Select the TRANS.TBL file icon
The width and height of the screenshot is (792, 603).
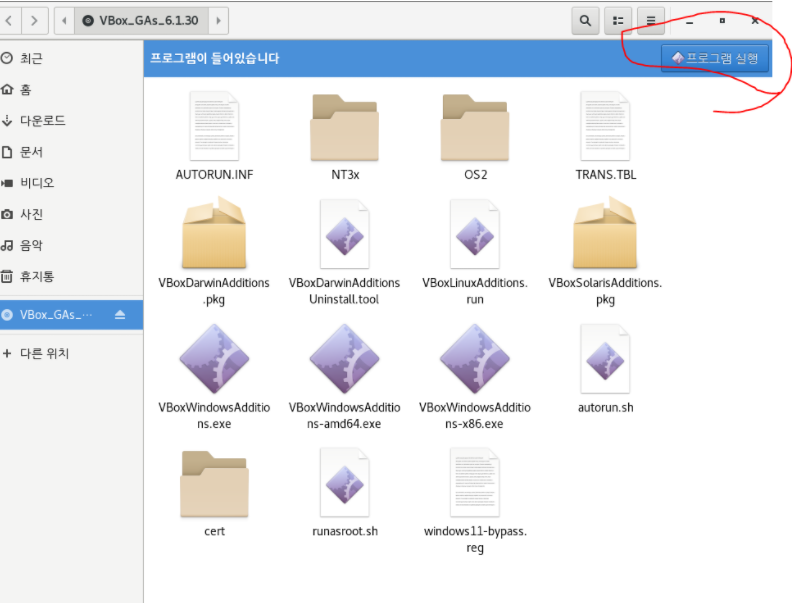pyautogui.click(x=605, y=126)
